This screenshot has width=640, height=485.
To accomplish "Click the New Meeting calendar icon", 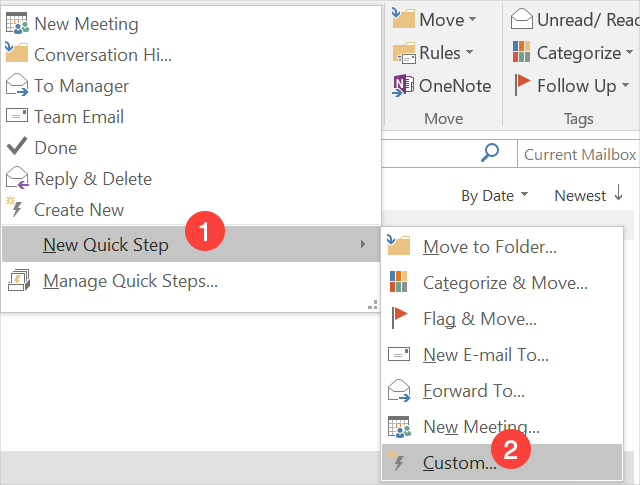I will pos(17,23).
